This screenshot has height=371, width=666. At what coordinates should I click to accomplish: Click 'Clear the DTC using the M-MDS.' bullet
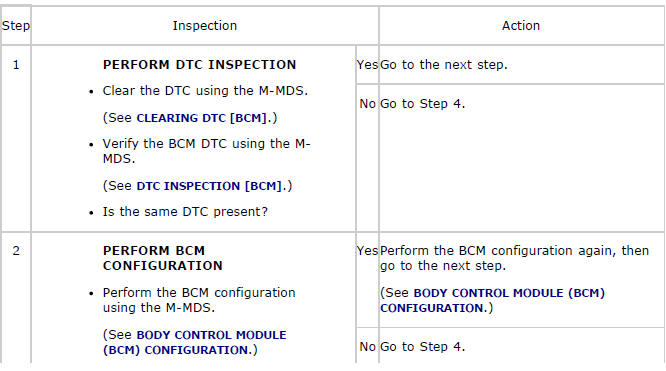(x=205, y=91)
